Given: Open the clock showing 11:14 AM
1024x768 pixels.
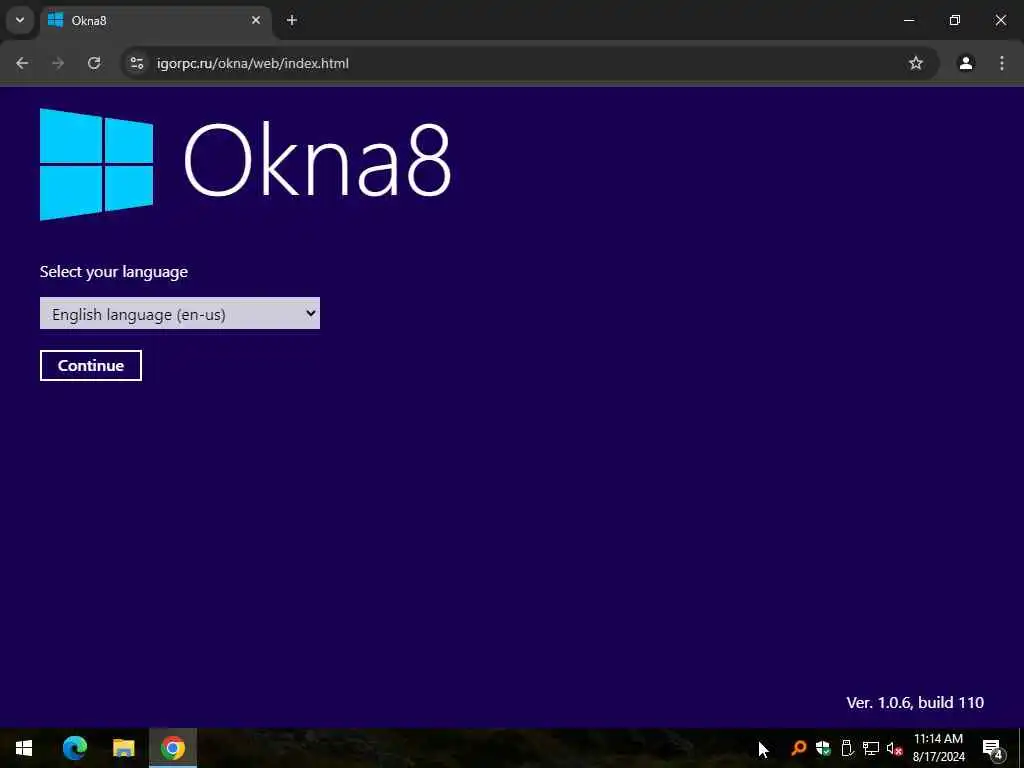Looking at the screenshot, I should (938, 748).
